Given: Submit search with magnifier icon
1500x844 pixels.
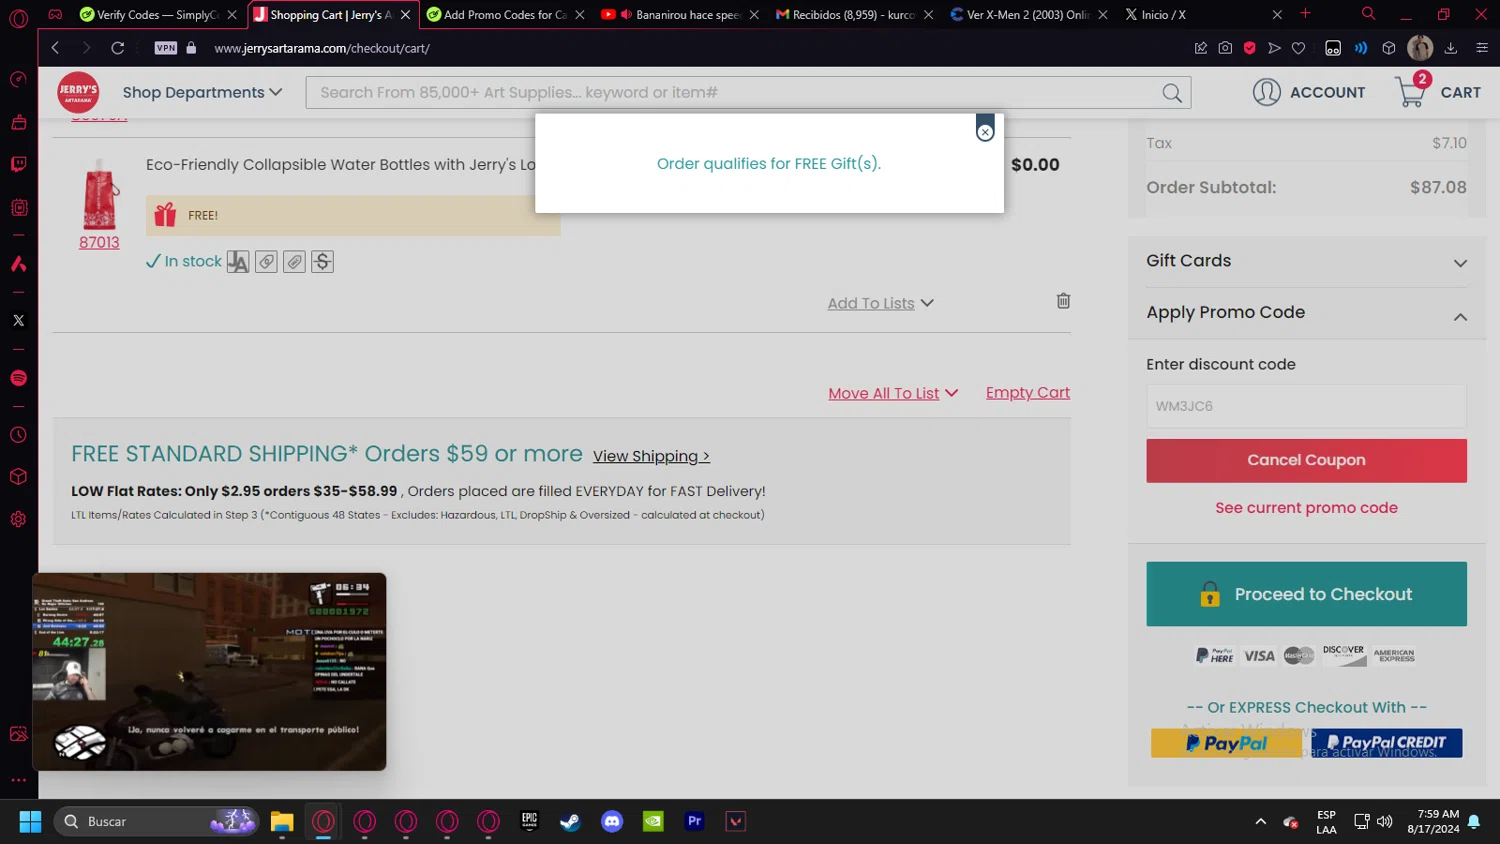Looking at the screenshot, I should pyautogui.click(x=1172, y=93).
